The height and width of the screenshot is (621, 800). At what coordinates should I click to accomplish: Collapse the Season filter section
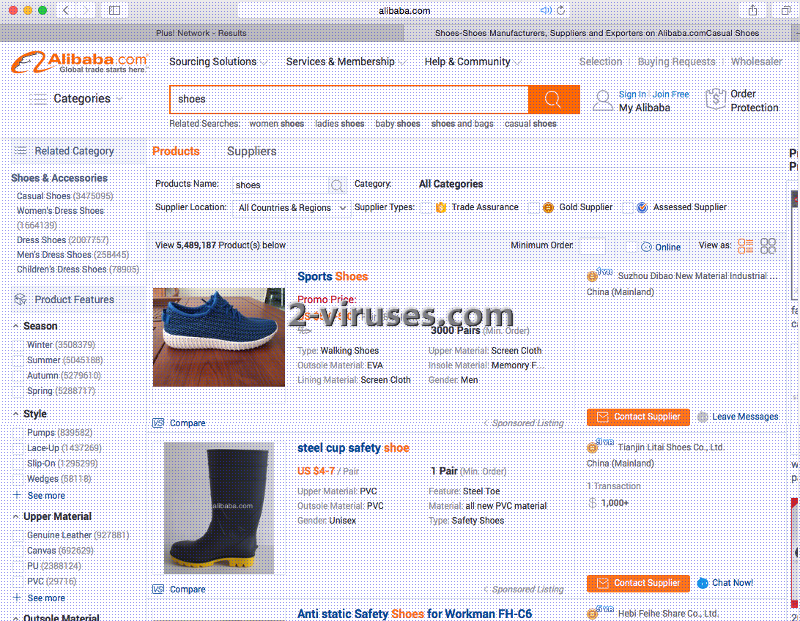tap(15, 326)
